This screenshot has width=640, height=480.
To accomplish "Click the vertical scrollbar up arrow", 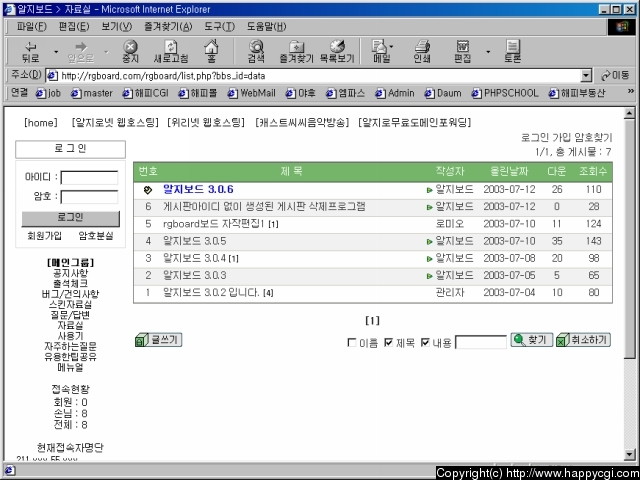I will 629,113.
